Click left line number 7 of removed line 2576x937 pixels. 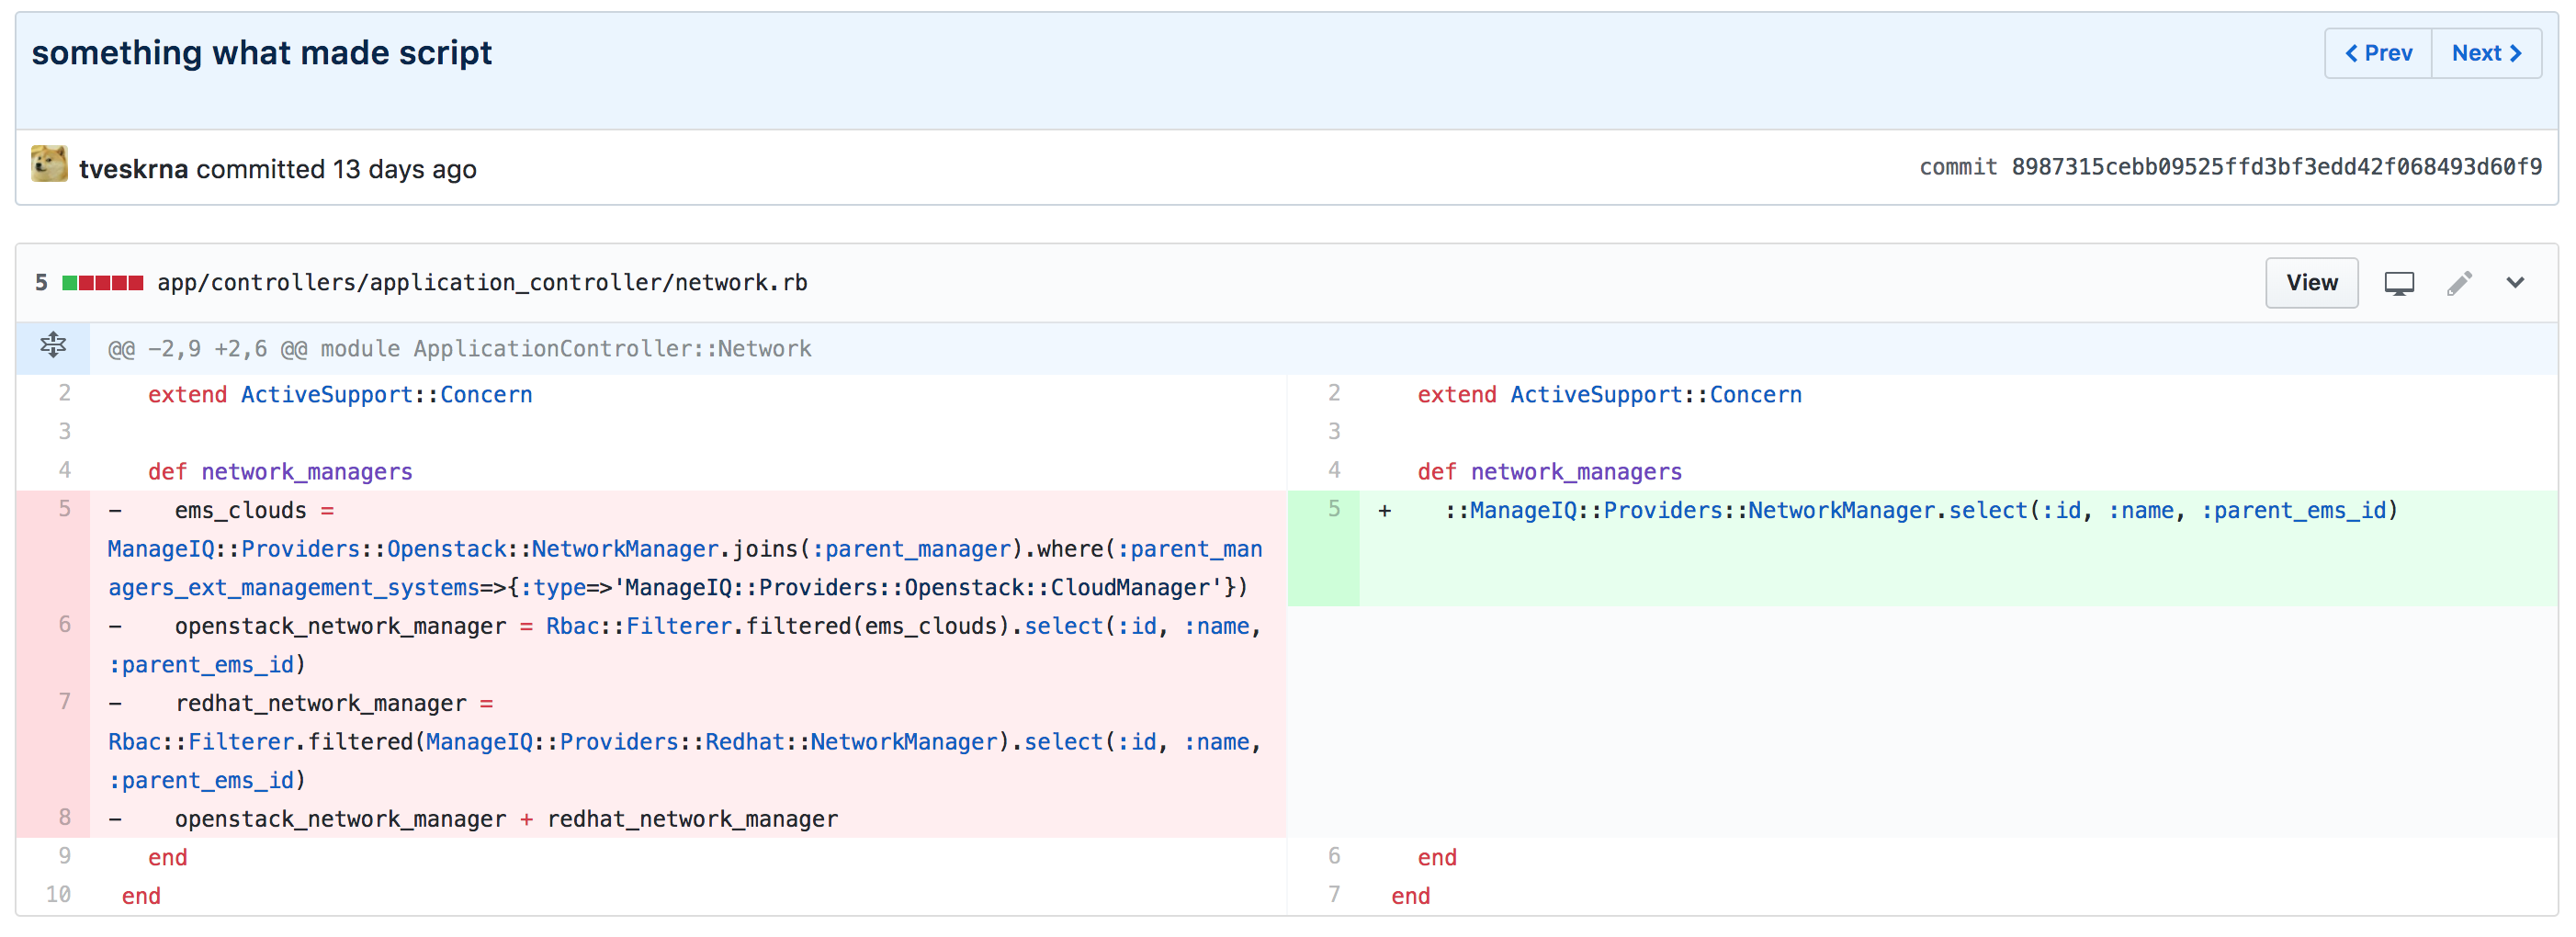[x=64, y=702]
